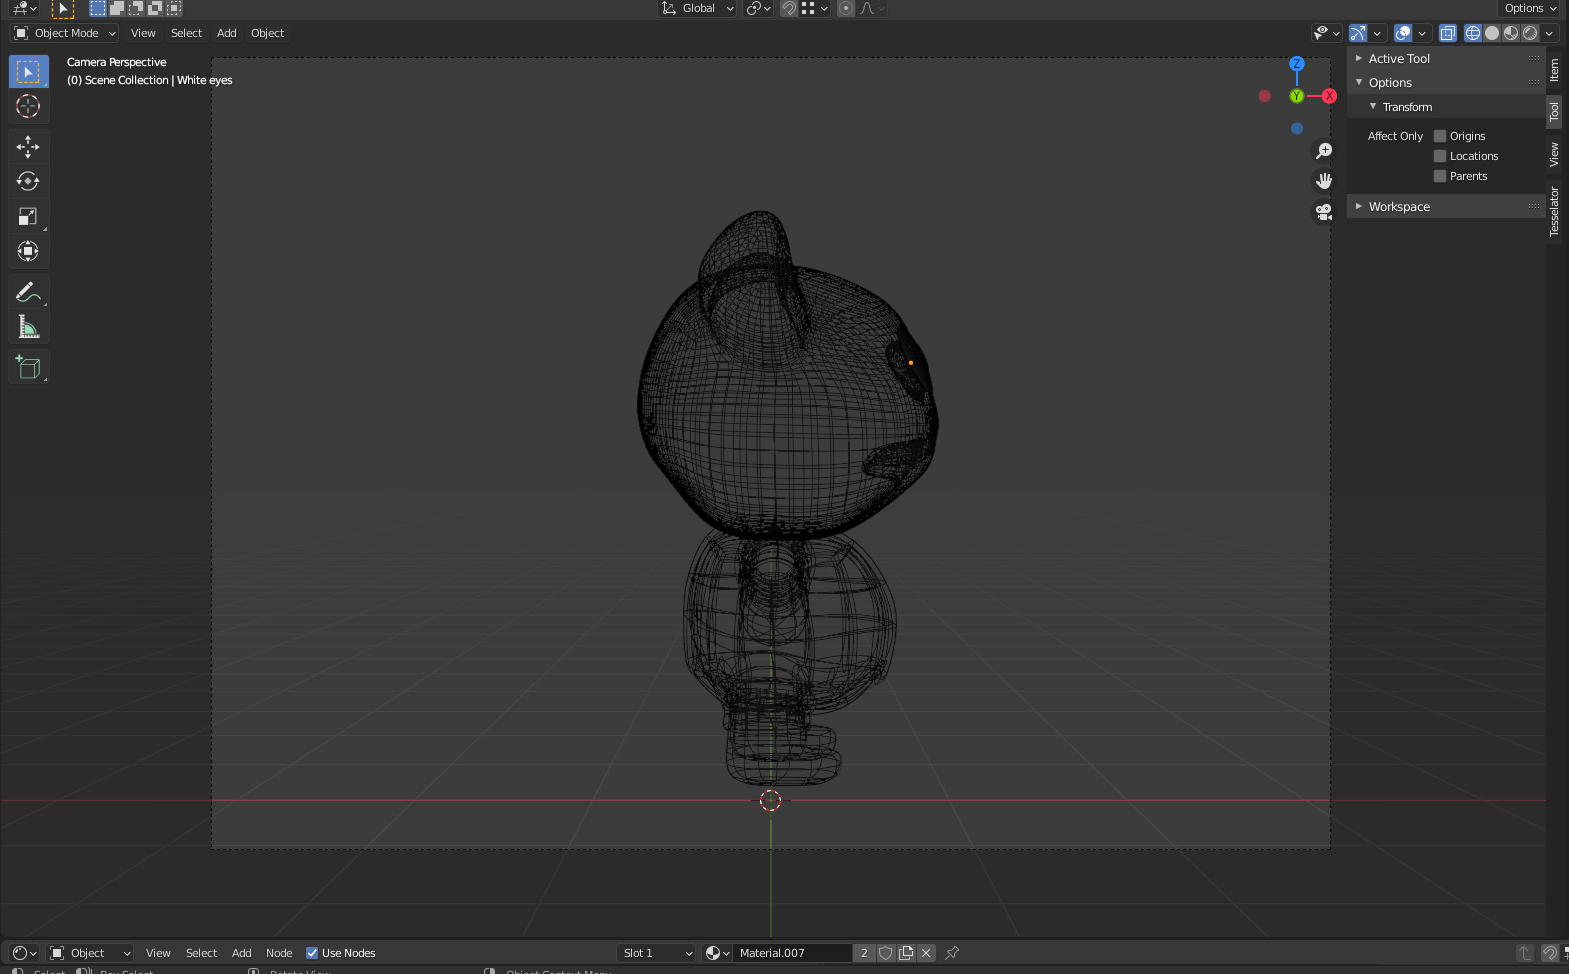Uncheck Use Nodes checkbox
The height and width of the screenshot is (974, 1569).
tap(312, 953)
